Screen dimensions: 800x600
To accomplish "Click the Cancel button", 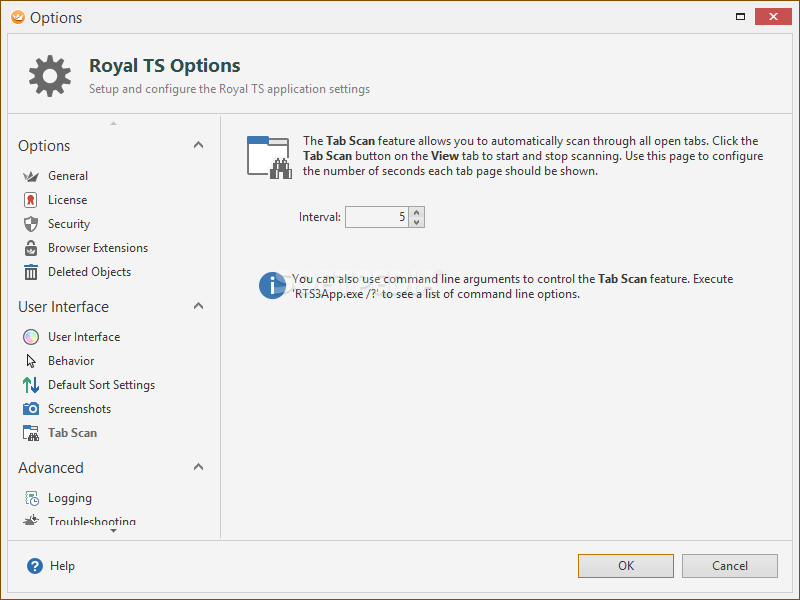I will [730, 566].
